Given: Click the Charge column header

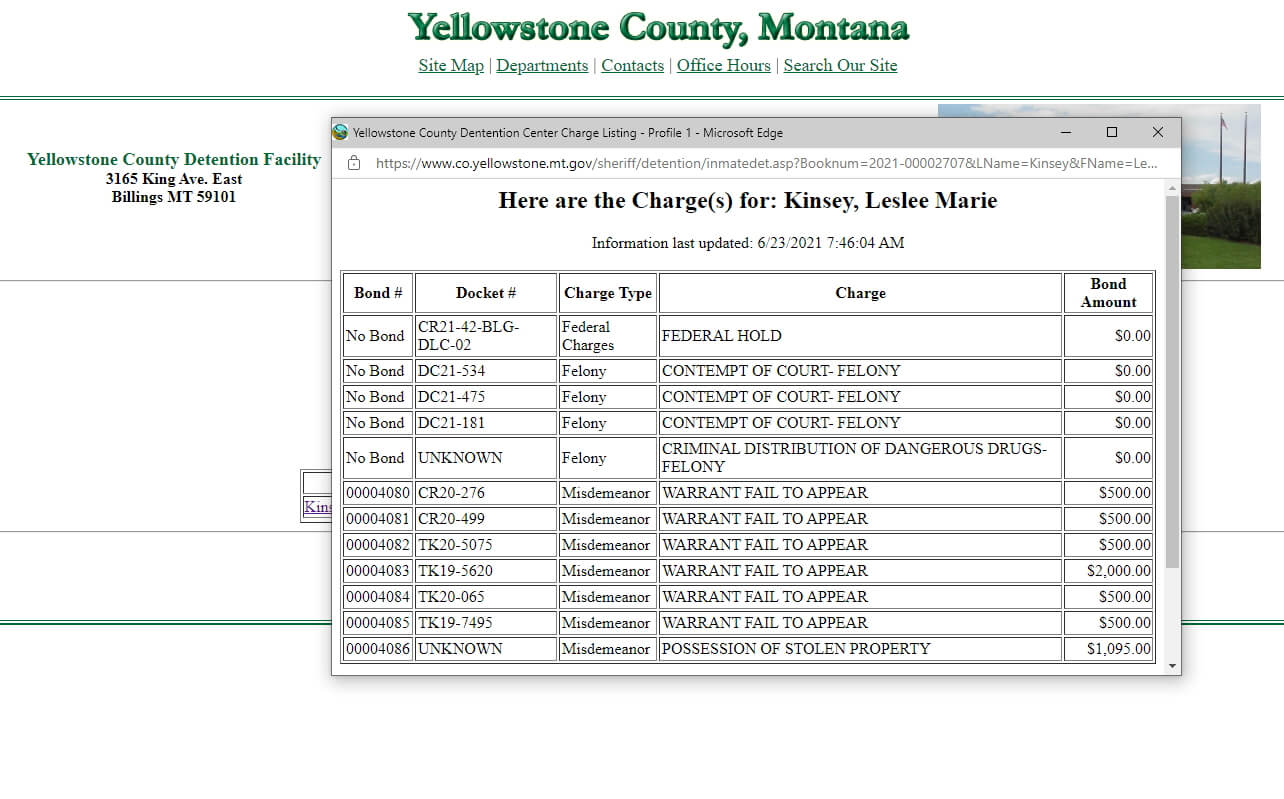Looking at the screenshot, I should [x=860, y=293].
